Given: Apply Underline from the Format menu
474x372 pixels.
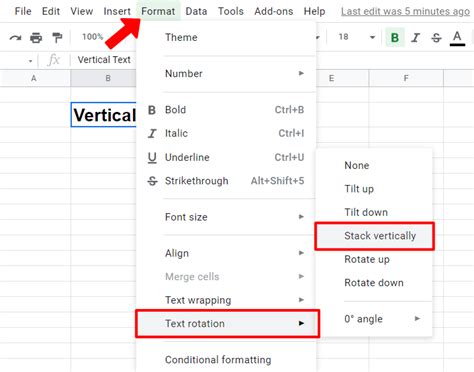Looking at the screenshot, I should (226, 157).
